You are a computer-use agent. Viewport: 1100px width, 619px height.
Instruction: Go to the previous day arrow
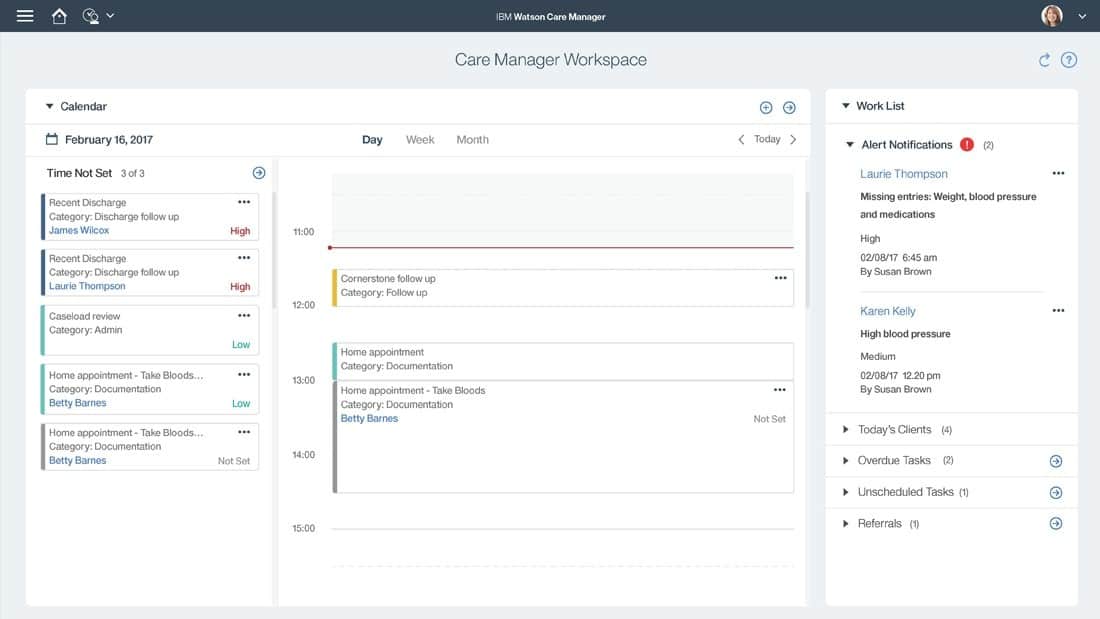click(741, 140)
